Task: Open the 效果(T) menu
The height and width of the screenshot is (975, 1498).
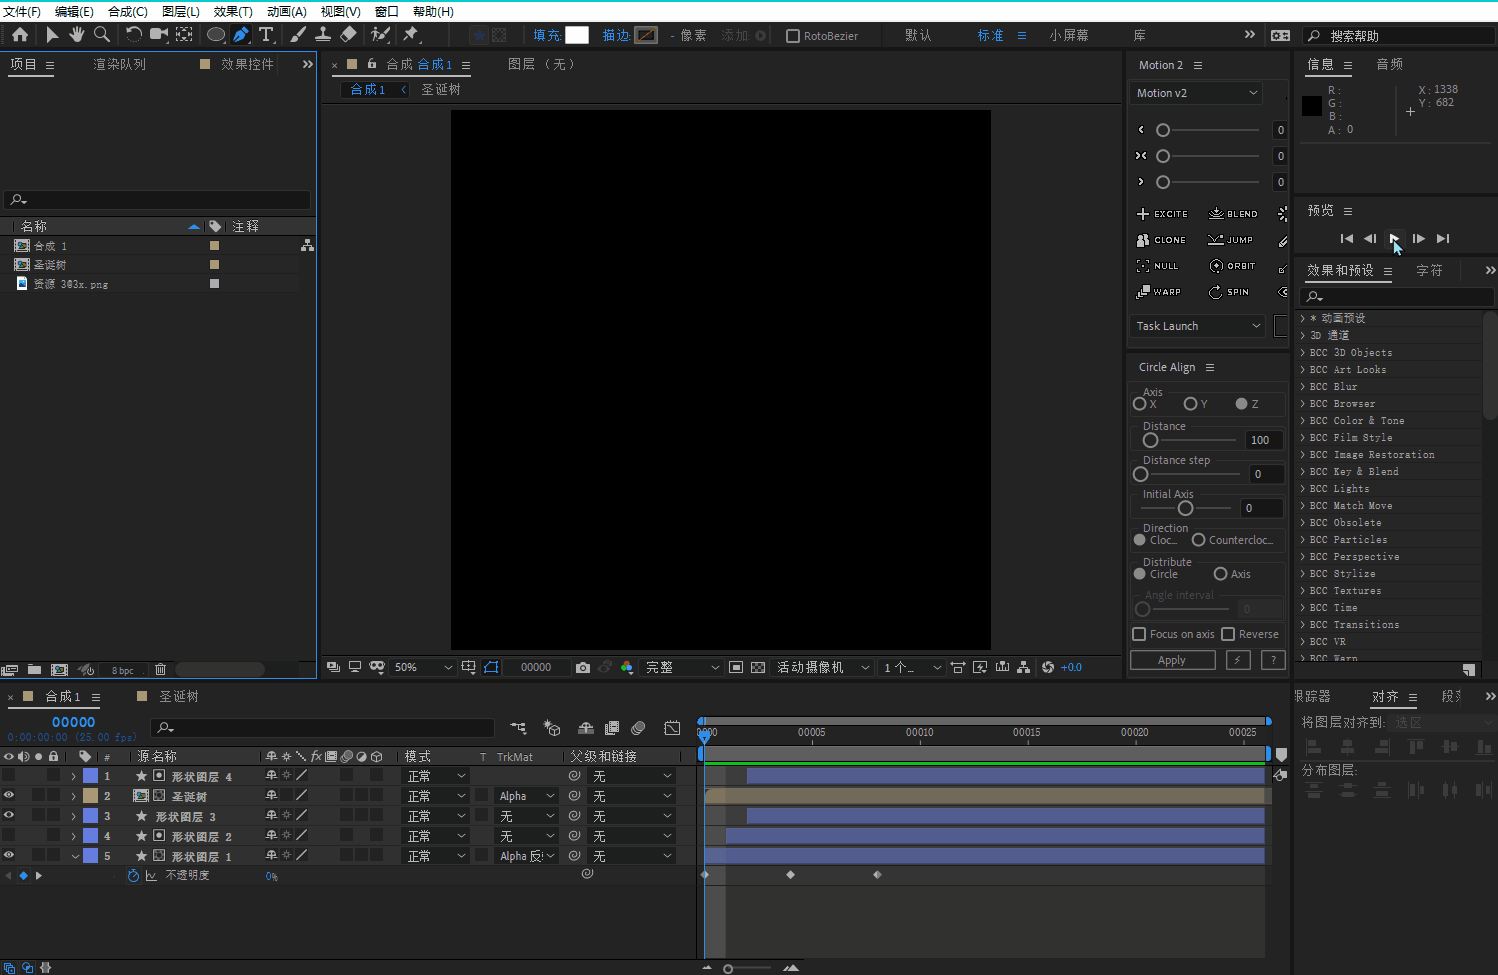Action: point(232,11)
